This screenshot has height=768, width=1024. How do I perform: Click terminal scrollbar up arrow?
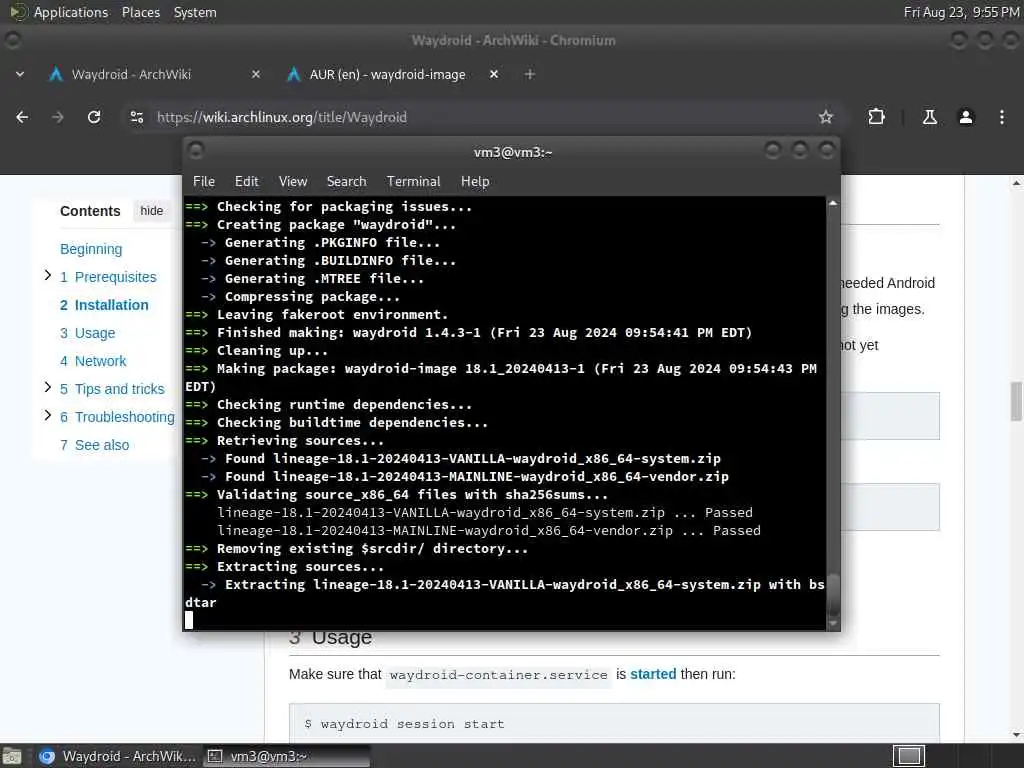pos(833,204)
